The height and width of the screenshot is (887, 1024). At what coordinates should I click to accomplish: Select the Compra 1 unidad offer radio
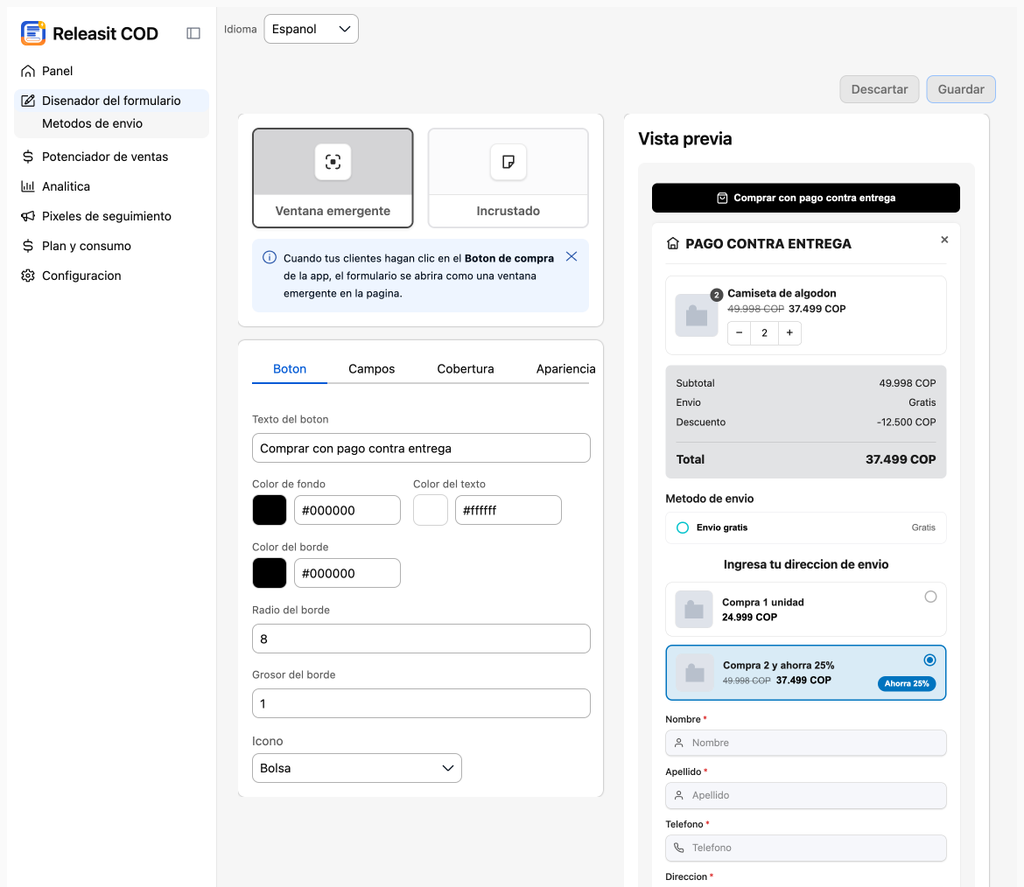click(x=931, y=596)
